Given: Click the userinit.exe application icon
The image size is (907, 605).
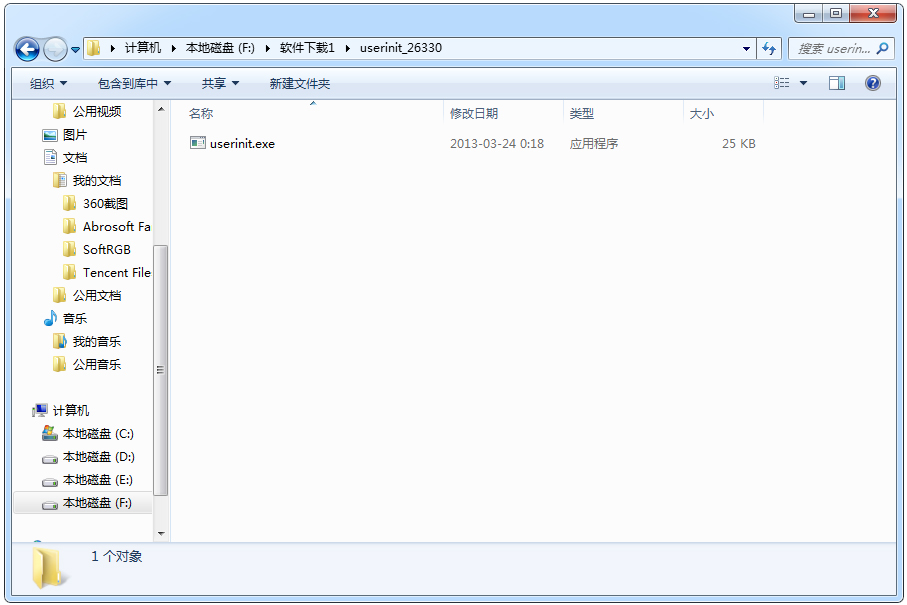Looking at the screenshot, I should tap(198, 143).
